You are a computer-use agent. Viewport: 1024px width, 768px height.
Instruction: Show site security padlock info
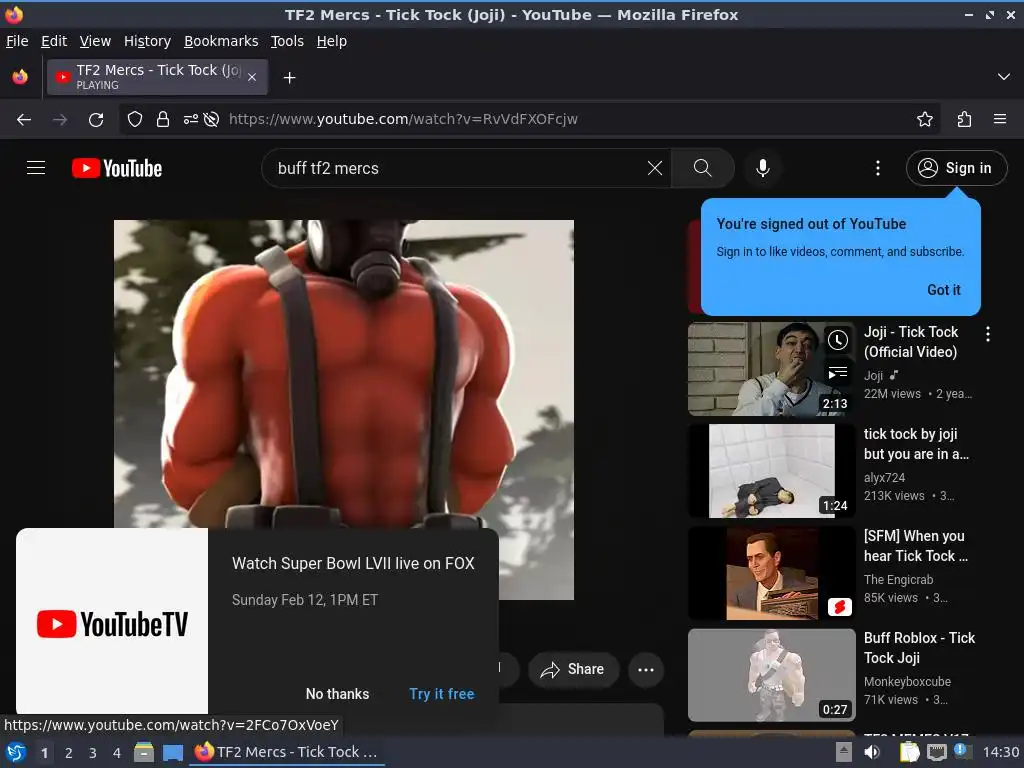[163, 120]
